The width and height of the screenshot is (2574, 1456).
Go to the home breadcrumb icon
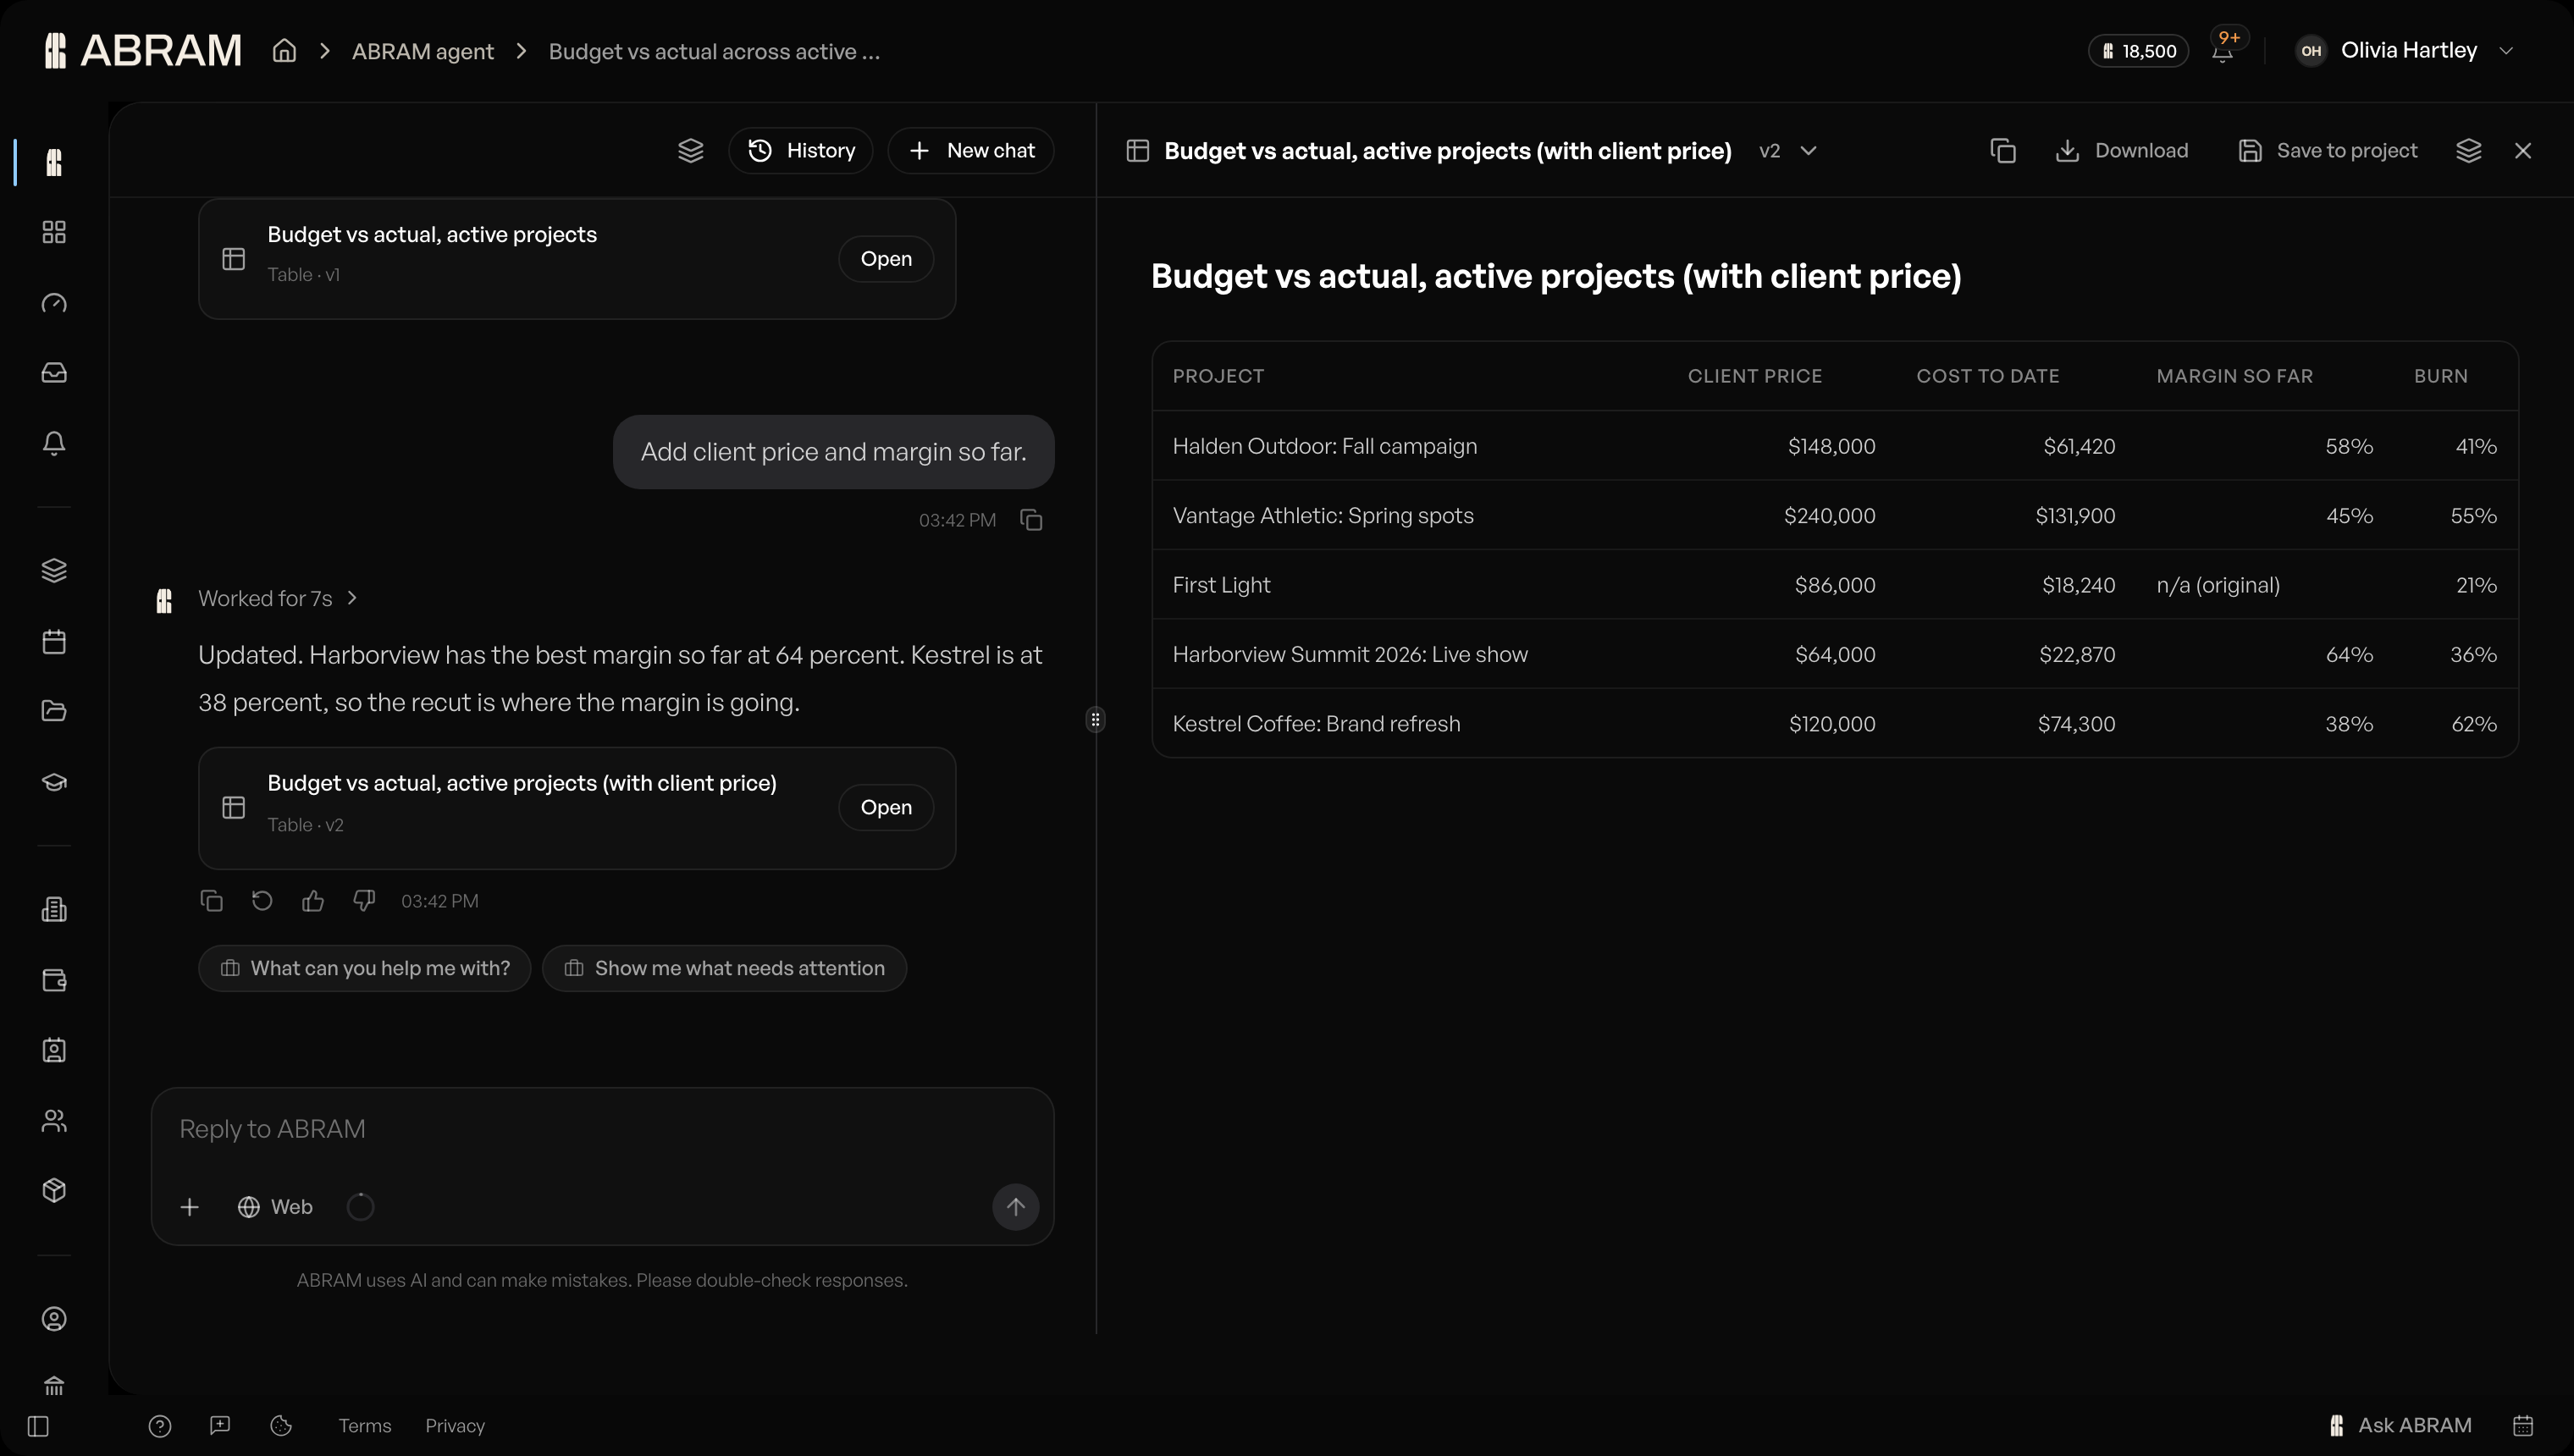(285, 51)
